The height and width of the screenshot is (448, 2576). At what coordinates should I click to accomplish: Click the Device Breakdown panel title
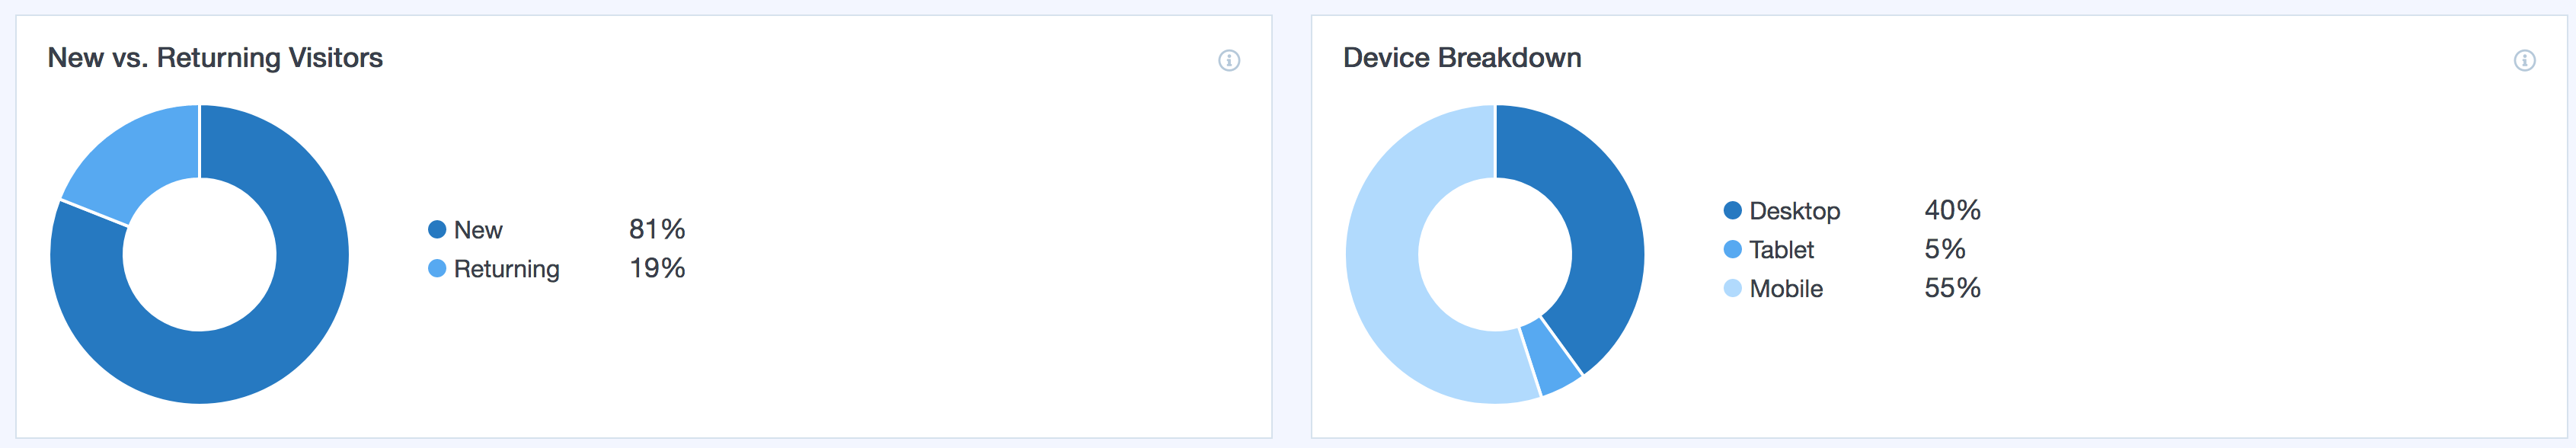point(1462,58)
